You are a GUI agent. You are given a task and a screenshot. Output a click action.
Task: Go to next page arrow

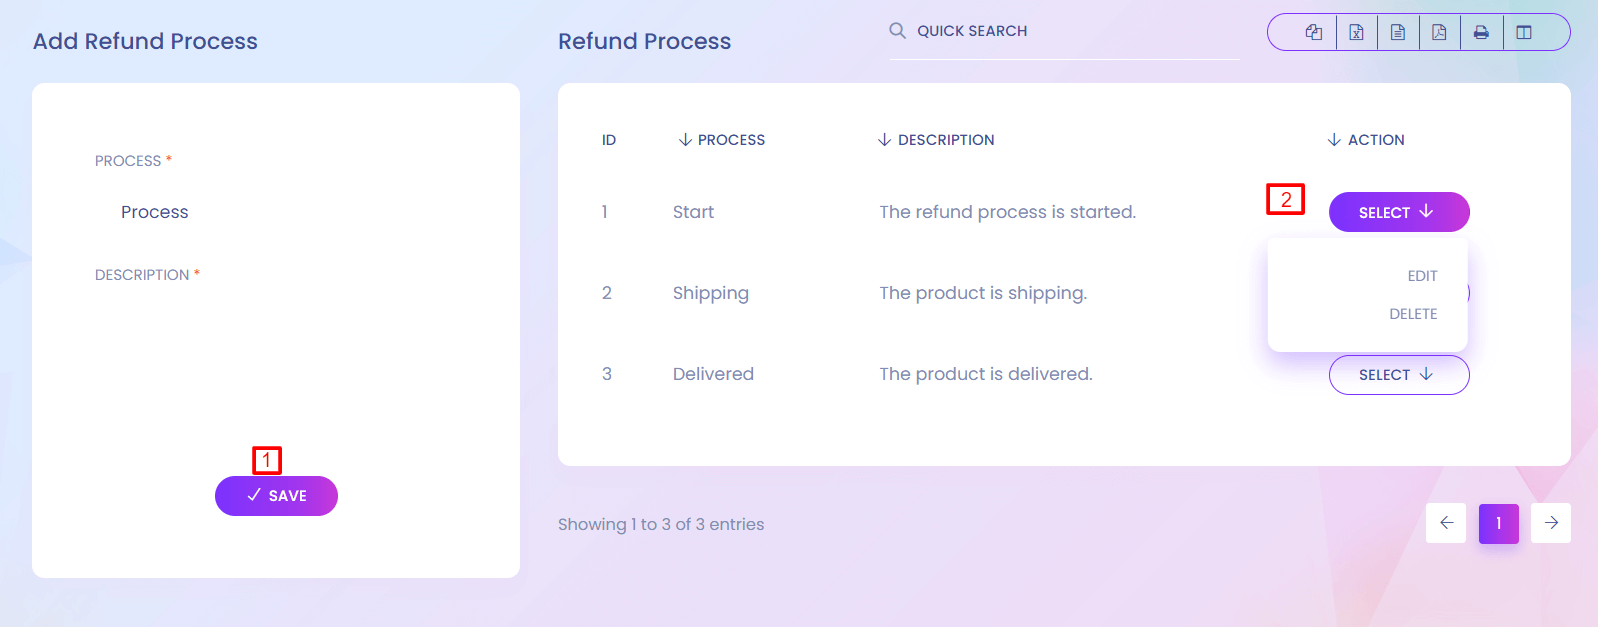pyautogui.click(x=1551, y=523)
